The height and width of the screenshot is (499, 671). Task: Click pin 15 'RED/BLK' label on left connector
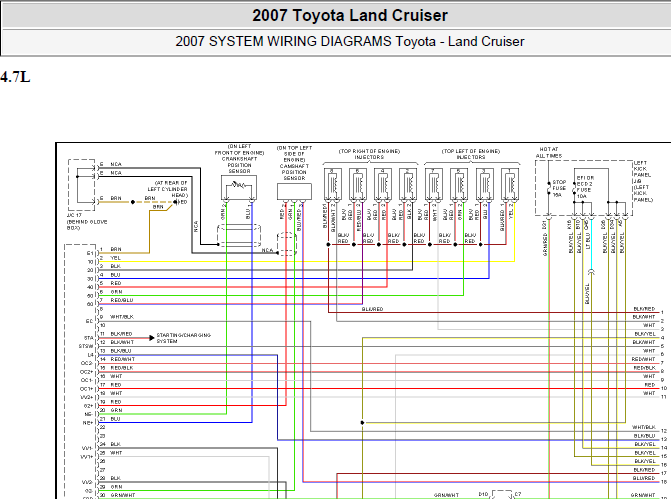pyautogui.click(x=122, y=368)
